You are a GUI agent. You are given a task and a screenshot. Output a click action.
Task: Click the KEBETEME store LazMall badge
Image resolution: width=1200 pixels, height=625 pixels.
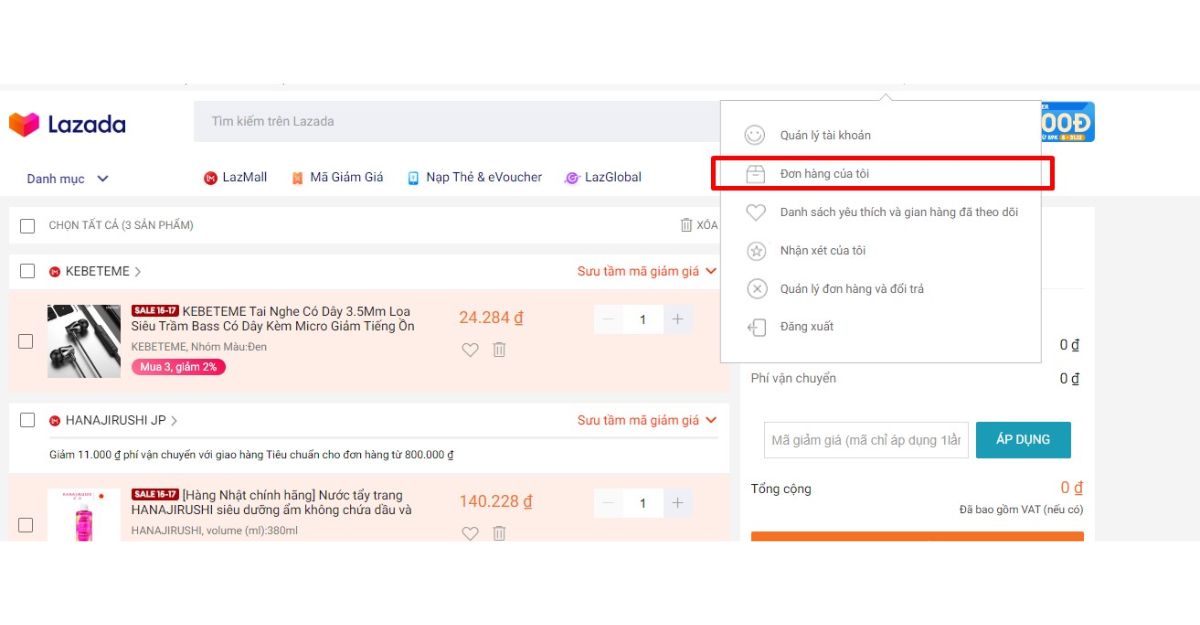[x=54, y=272]
